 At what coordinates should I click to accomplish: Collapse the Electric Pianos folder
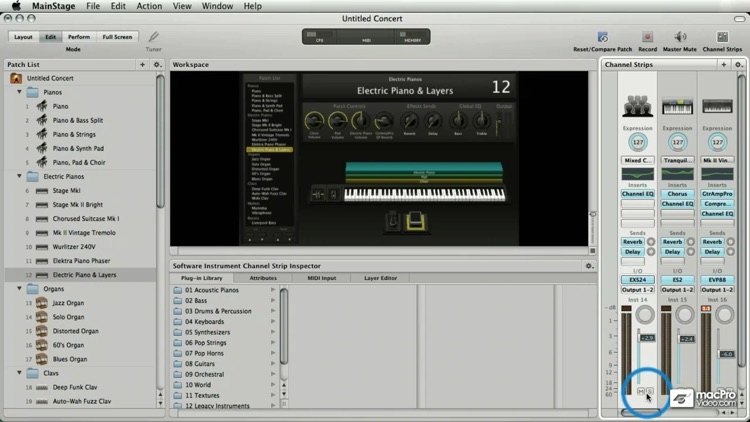[x=20, y=176]
